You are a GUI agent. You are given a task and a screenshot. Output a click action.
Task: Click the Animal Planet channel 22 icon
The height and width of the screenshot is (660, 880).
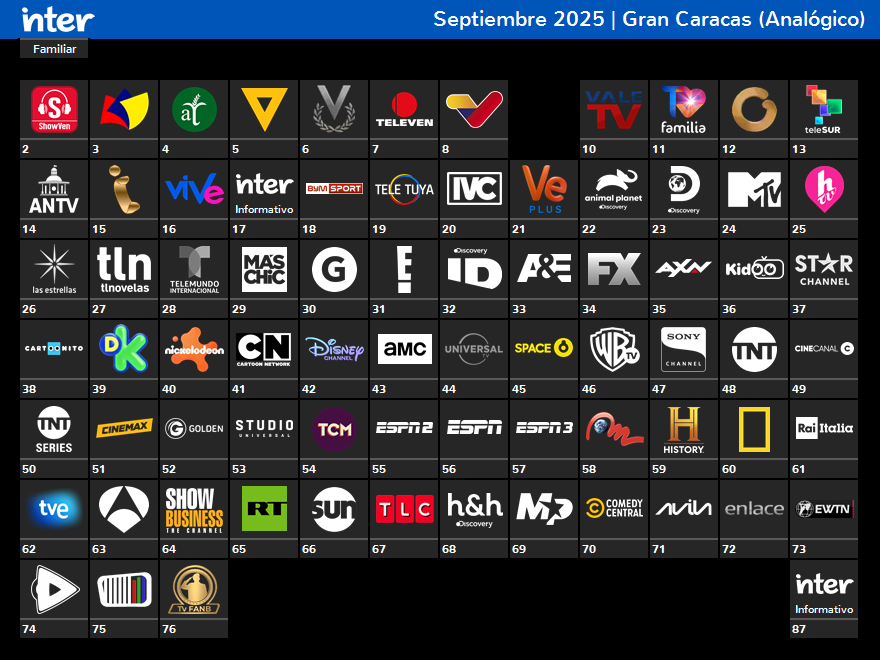(x=614, y=189)
